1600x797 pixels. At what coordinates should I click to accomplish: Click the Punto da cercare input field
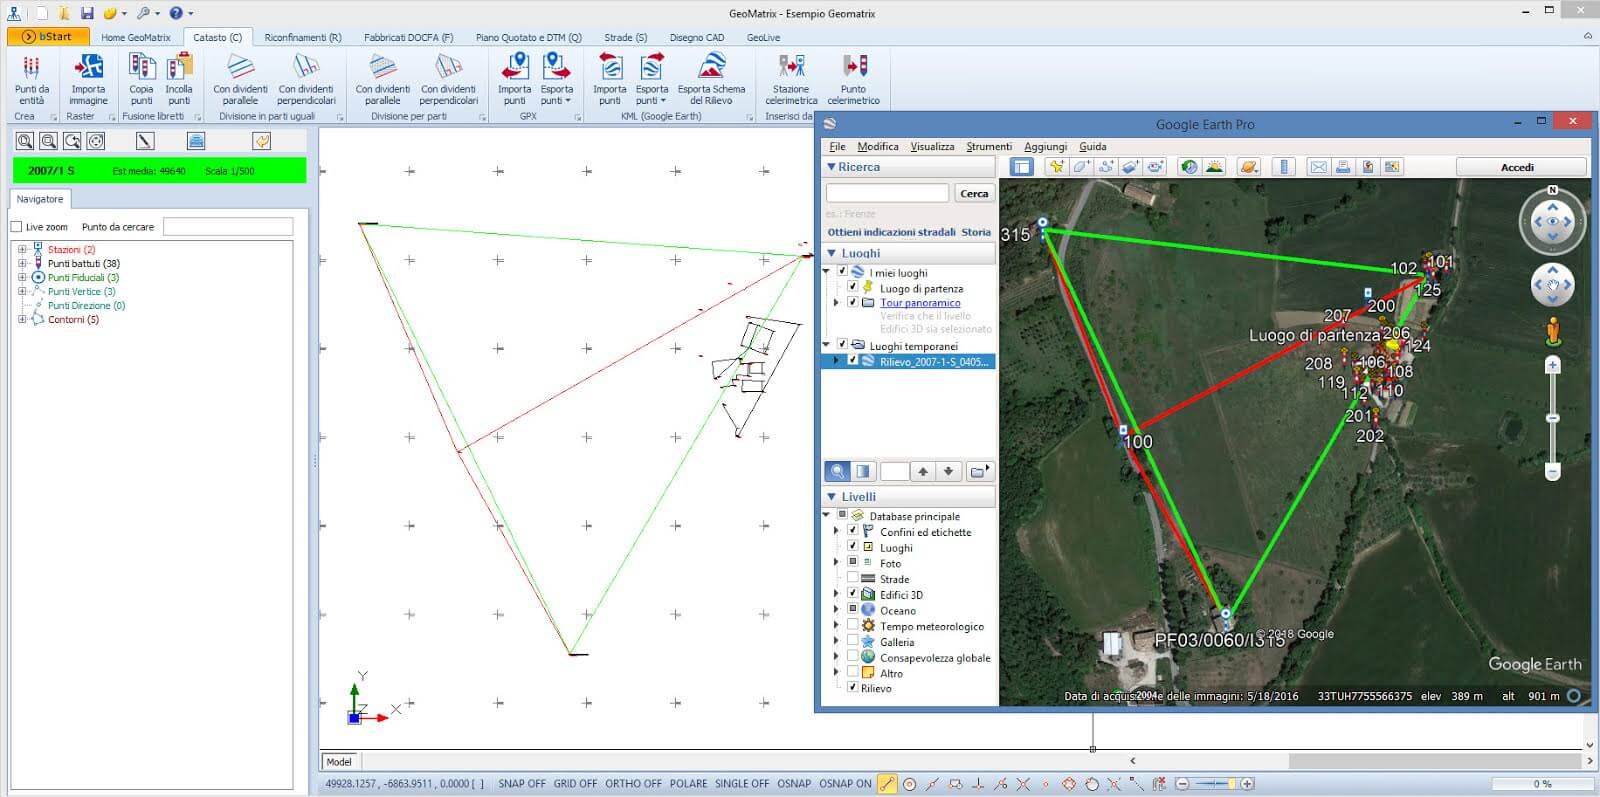(228, 227)
